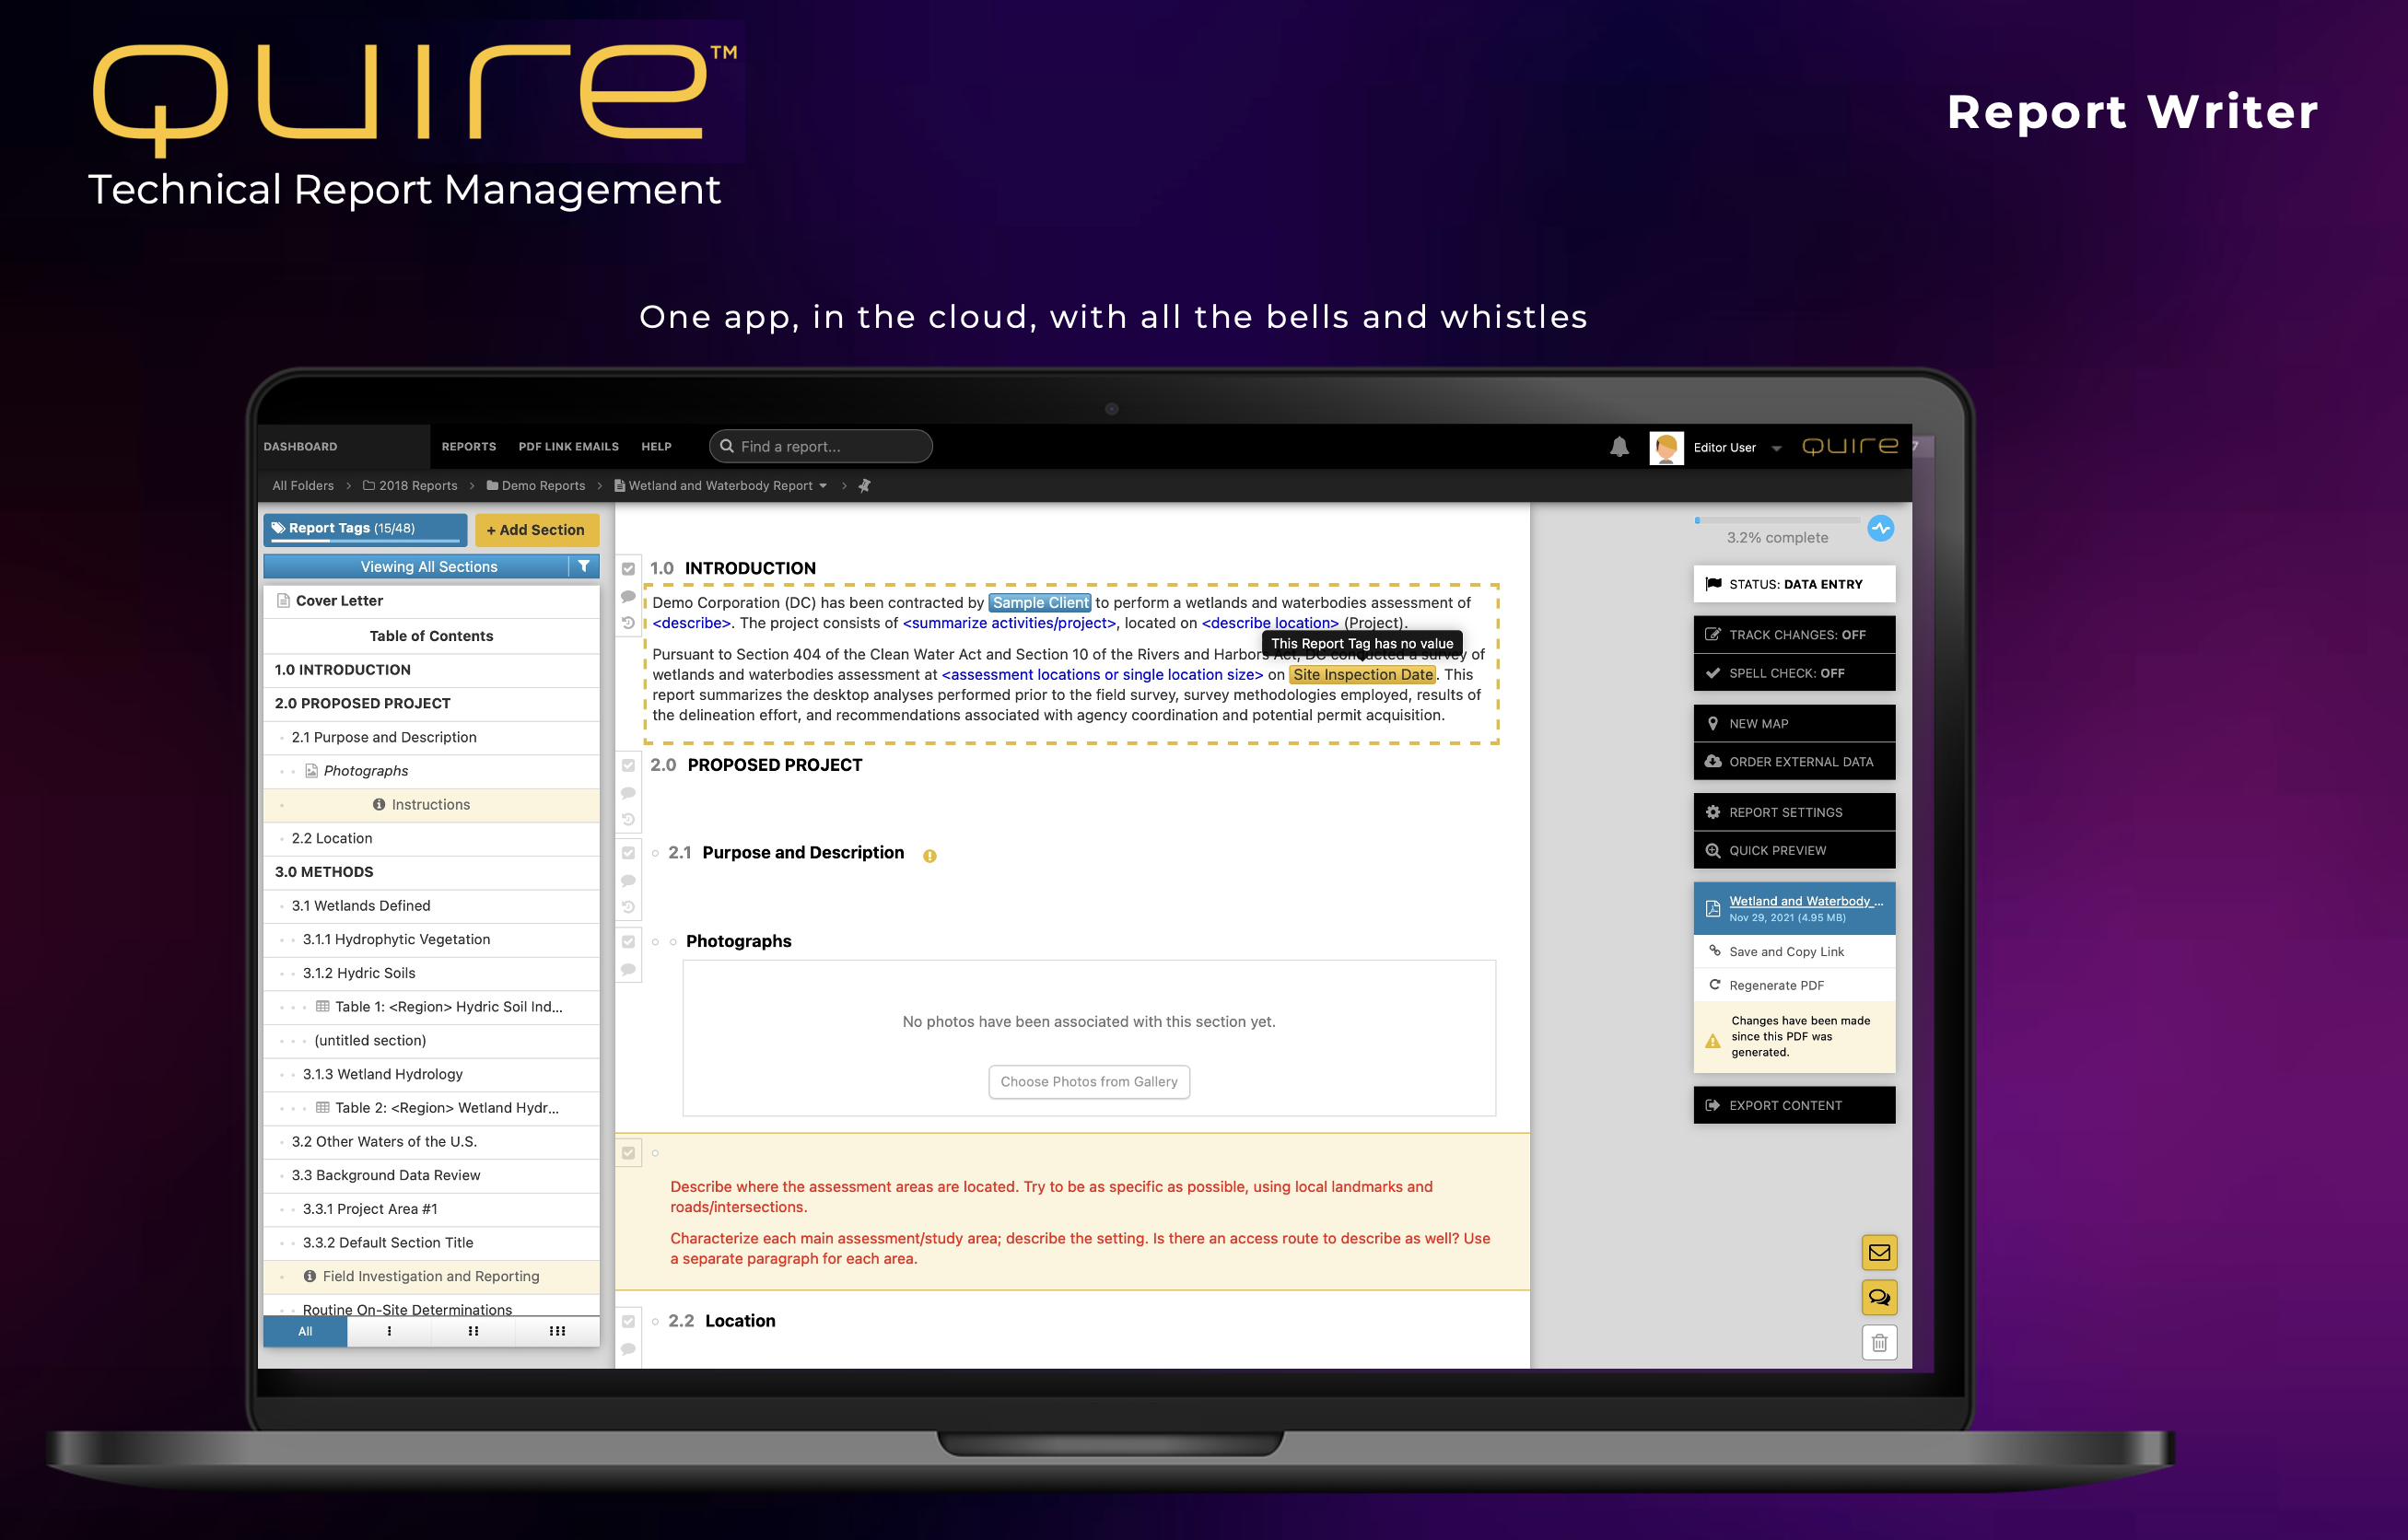The width and height of the screenshot is (2408, 1540).
Task: Open the Status: Data Entry selector
Action: coord(1794,584)
